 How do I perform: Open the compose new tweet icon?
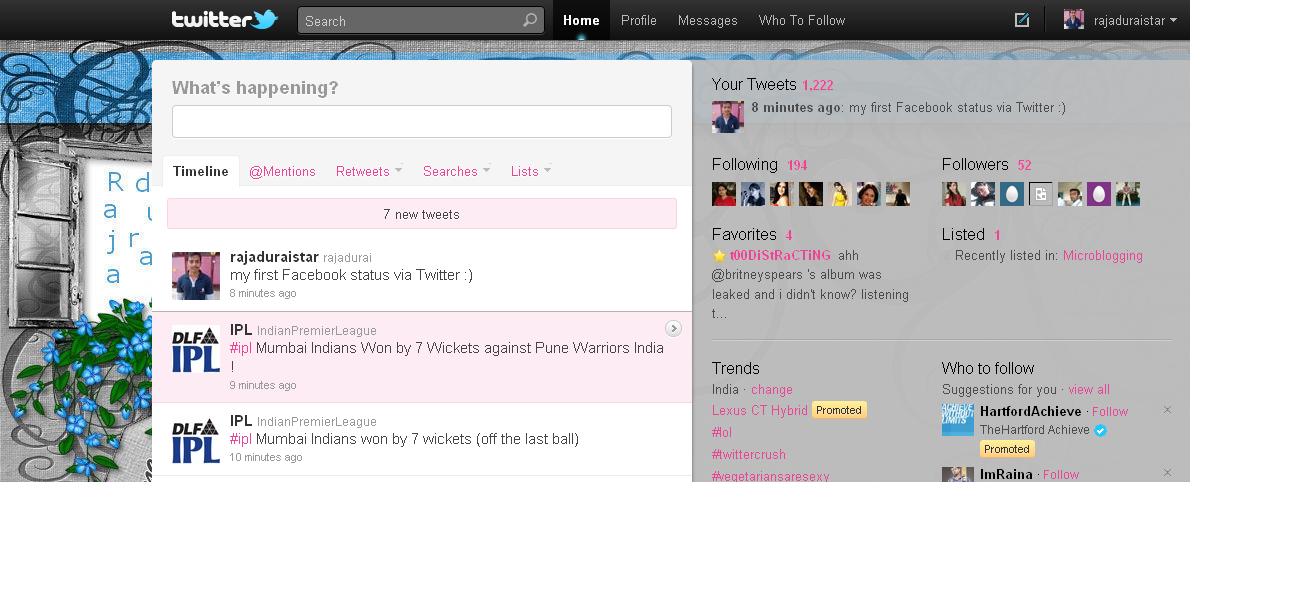(x=1021, y=20)
